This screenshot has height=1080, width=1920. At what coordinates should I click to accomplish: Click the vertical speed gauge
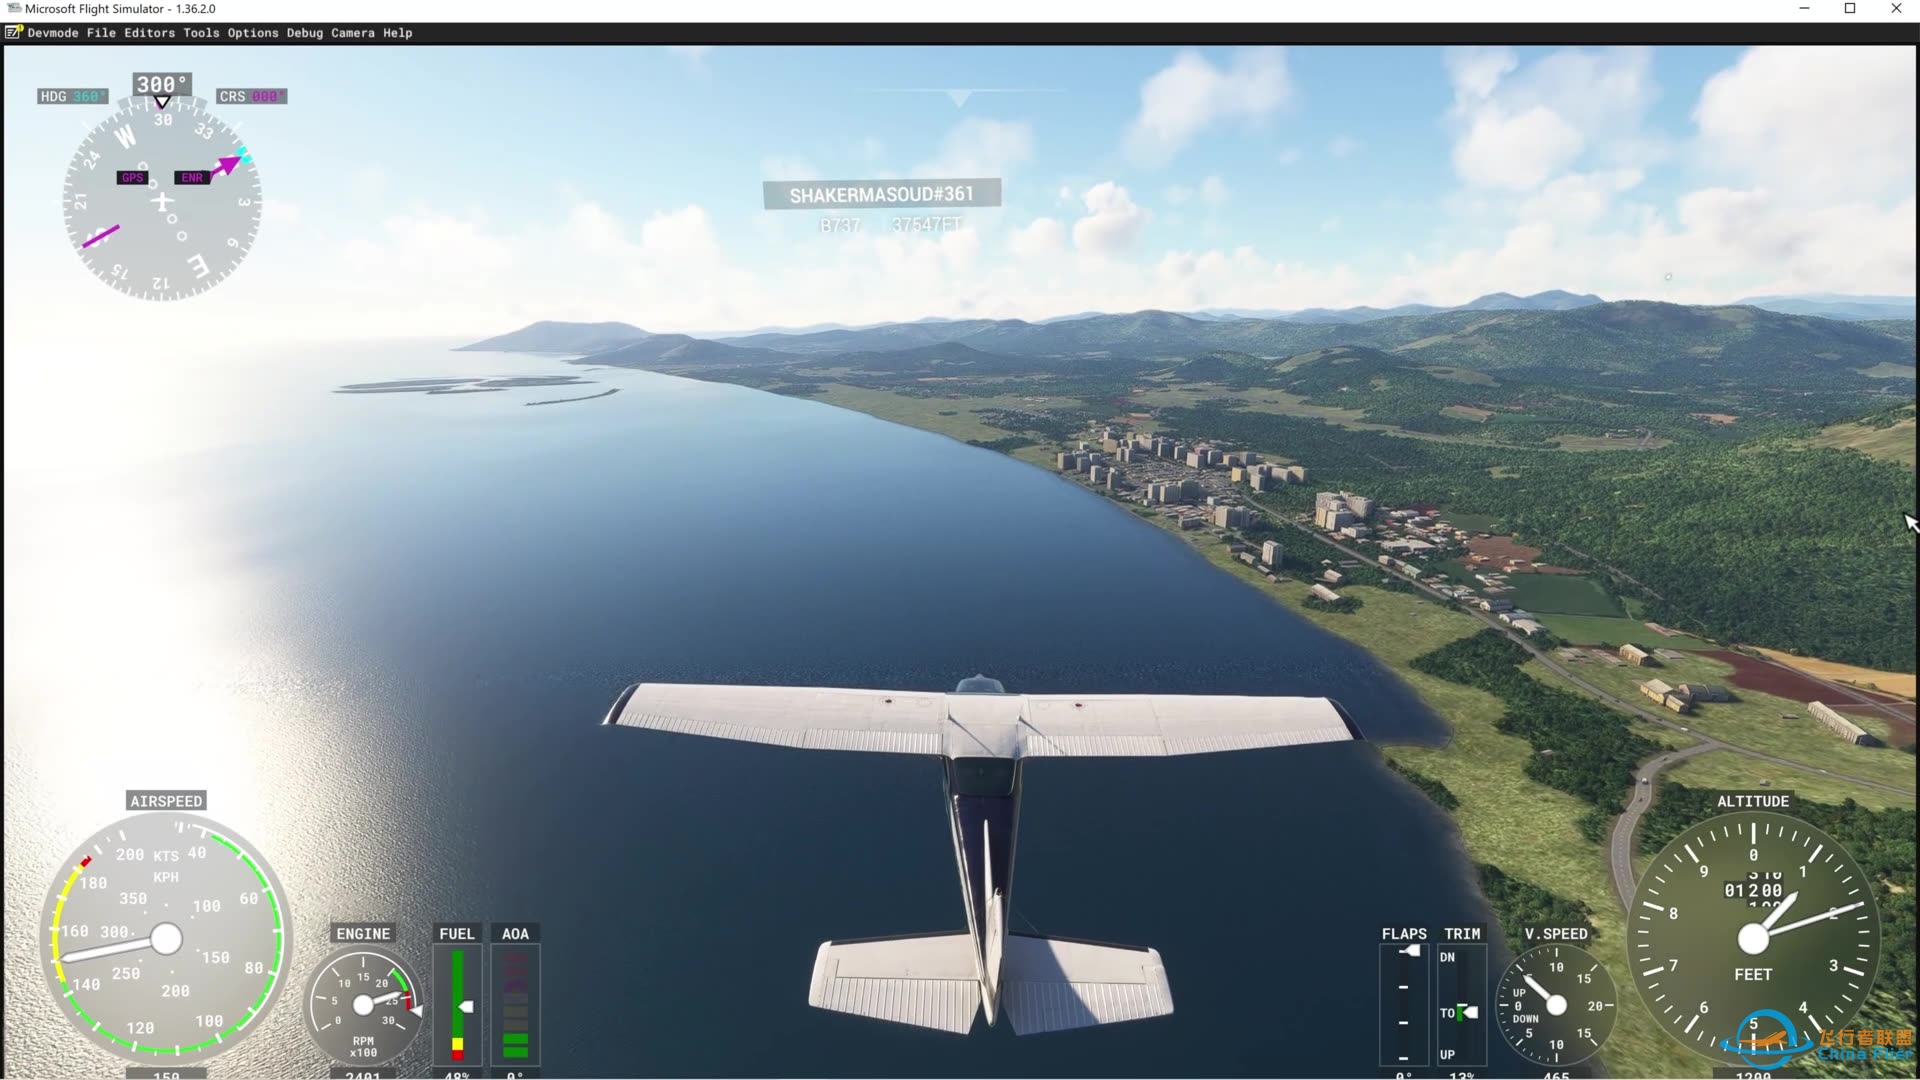pos(1556,1005)
